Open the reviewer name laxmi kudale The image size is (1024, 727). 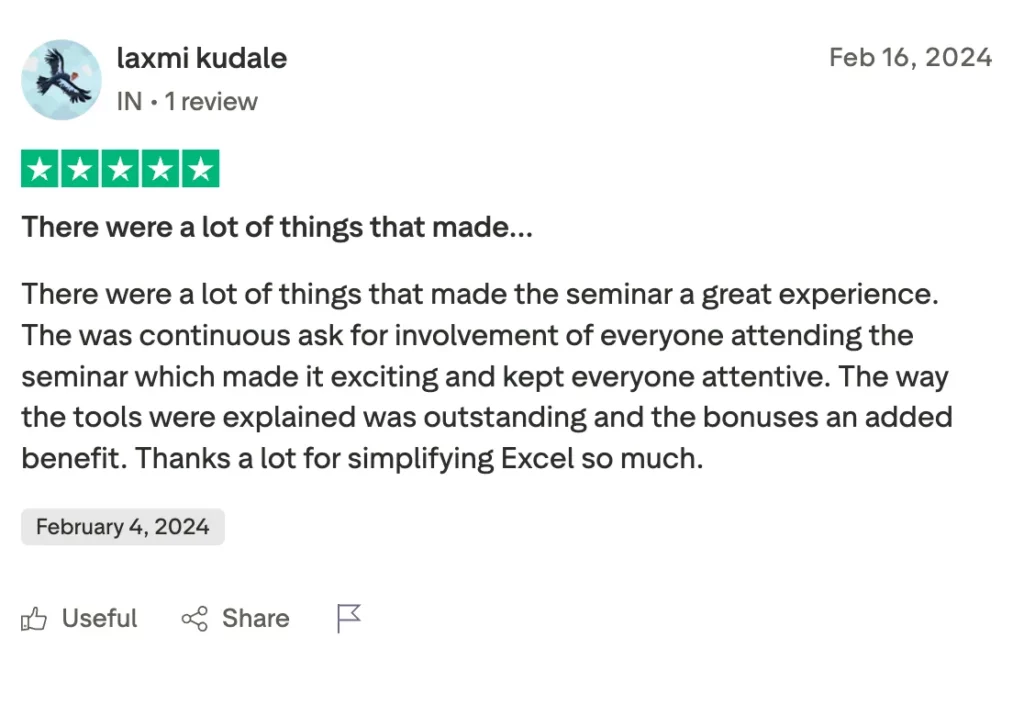point(202,58)
